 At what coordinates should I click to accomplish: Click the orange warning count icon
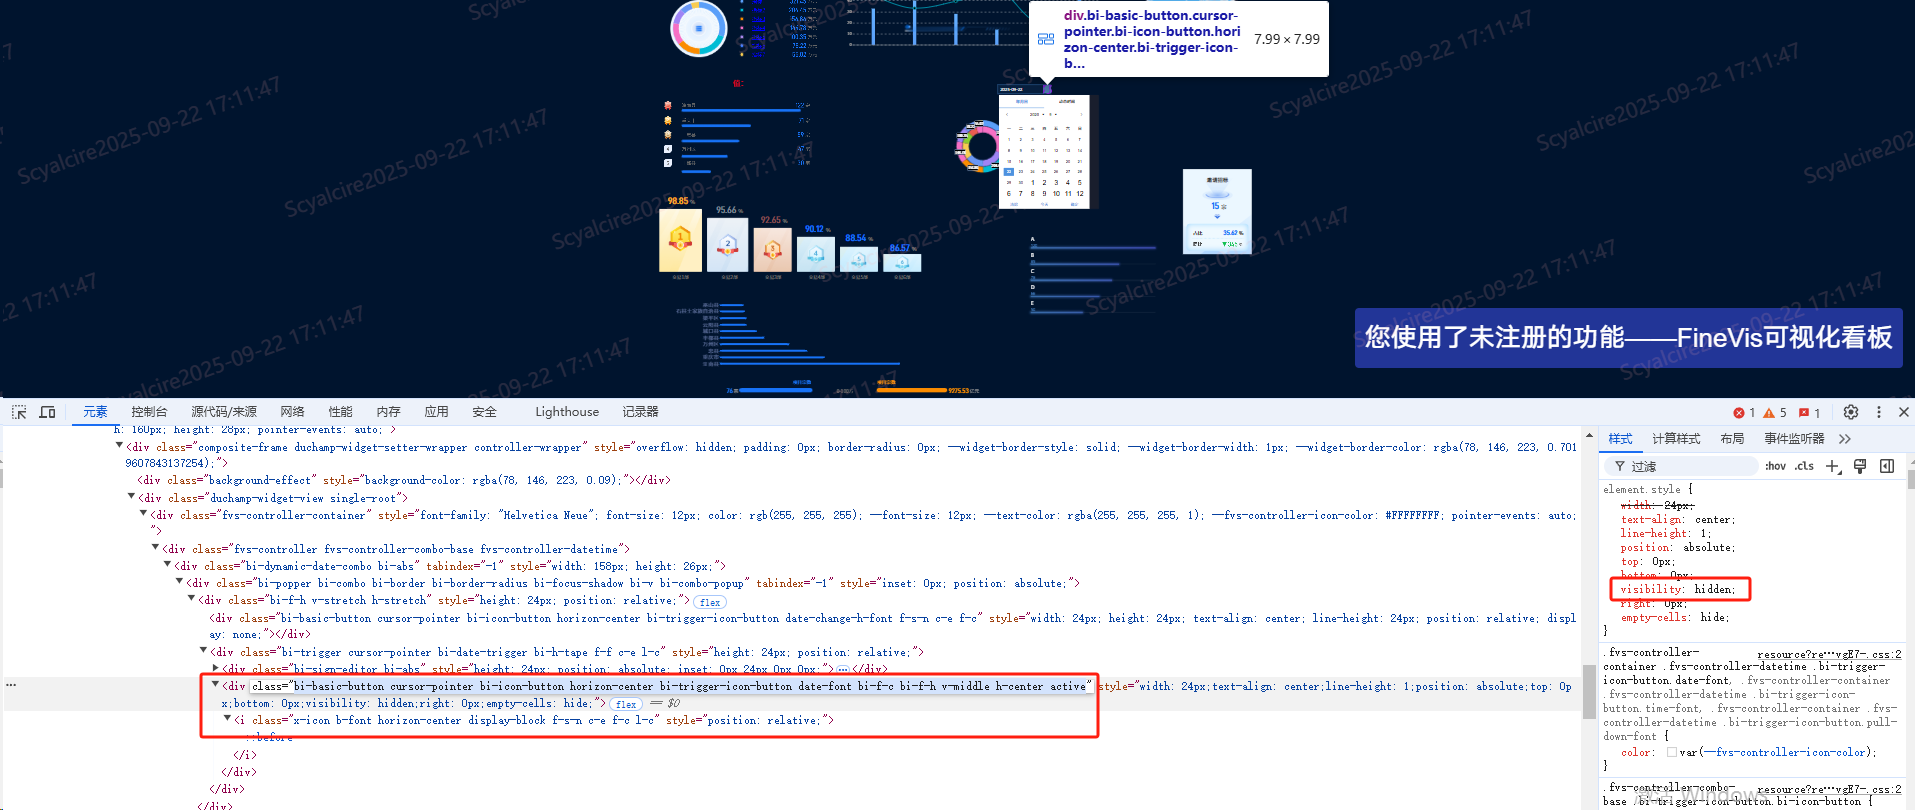[x=1774, y=413]
